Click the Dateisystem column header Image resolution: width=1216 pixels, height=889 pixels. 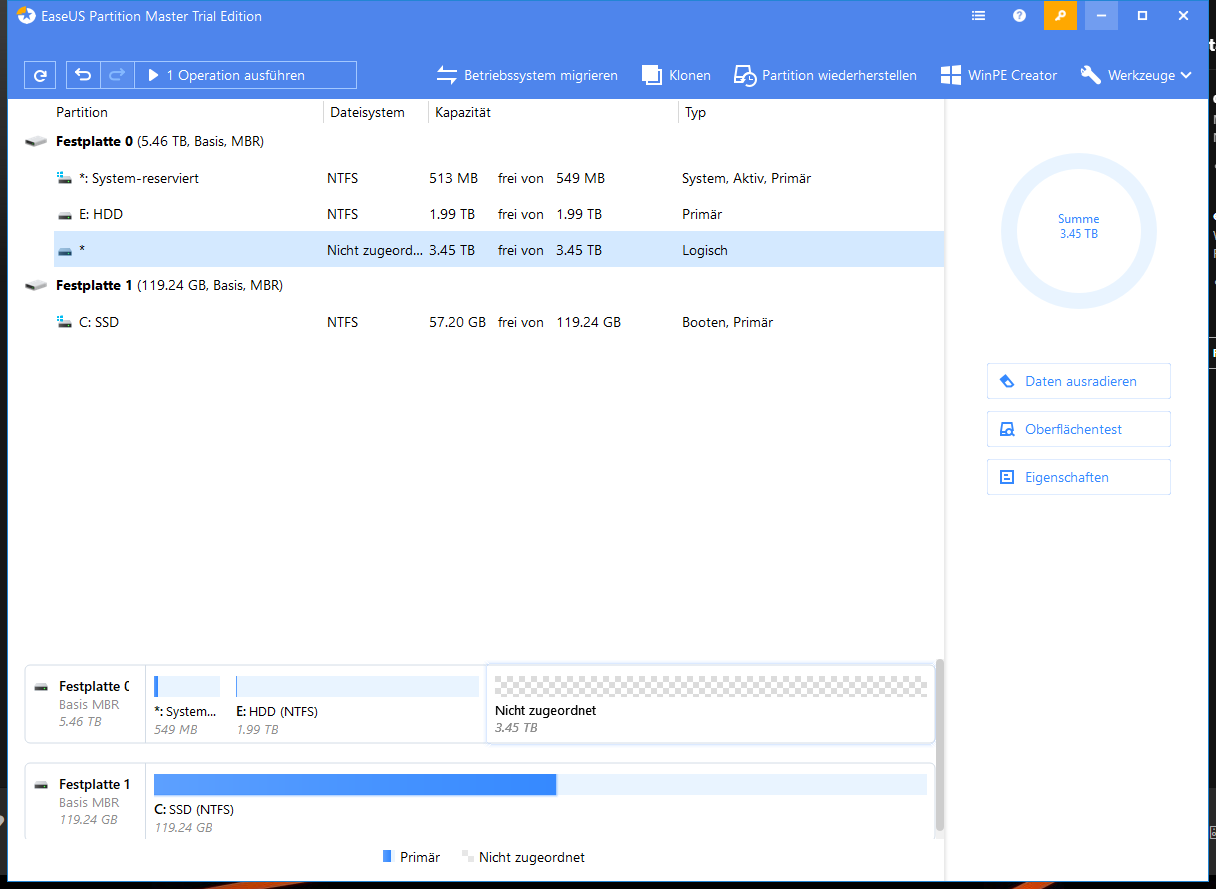click(x=368, y=112)
